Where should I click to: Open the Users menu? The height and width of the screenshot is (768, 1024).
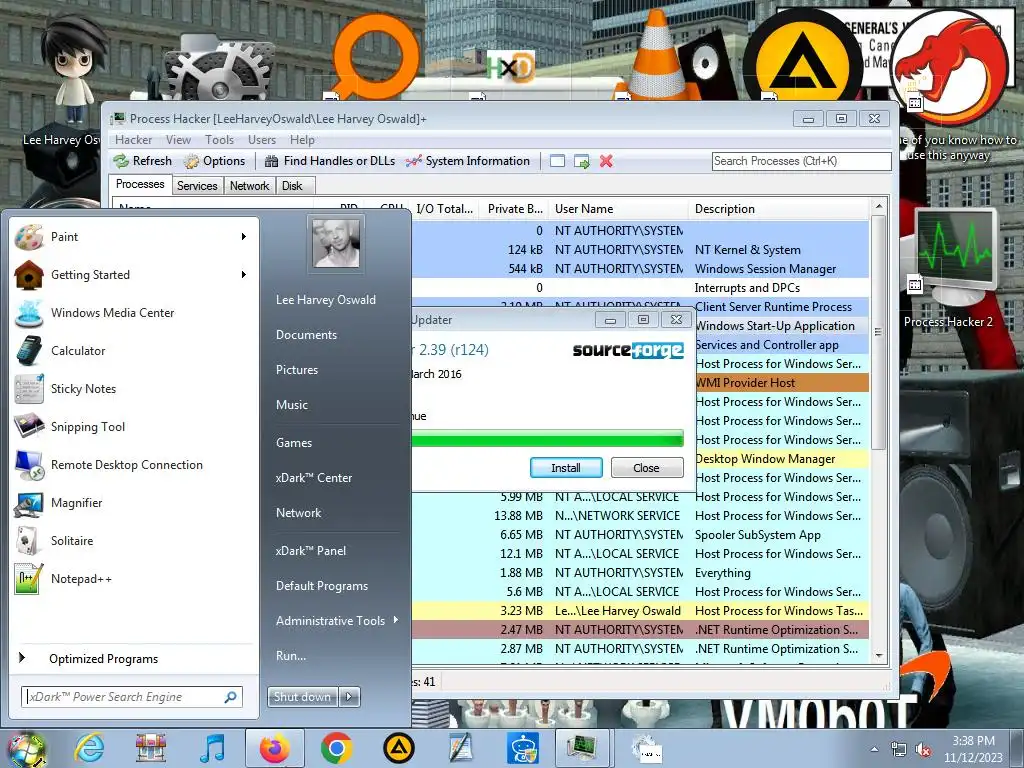(262, 140)
